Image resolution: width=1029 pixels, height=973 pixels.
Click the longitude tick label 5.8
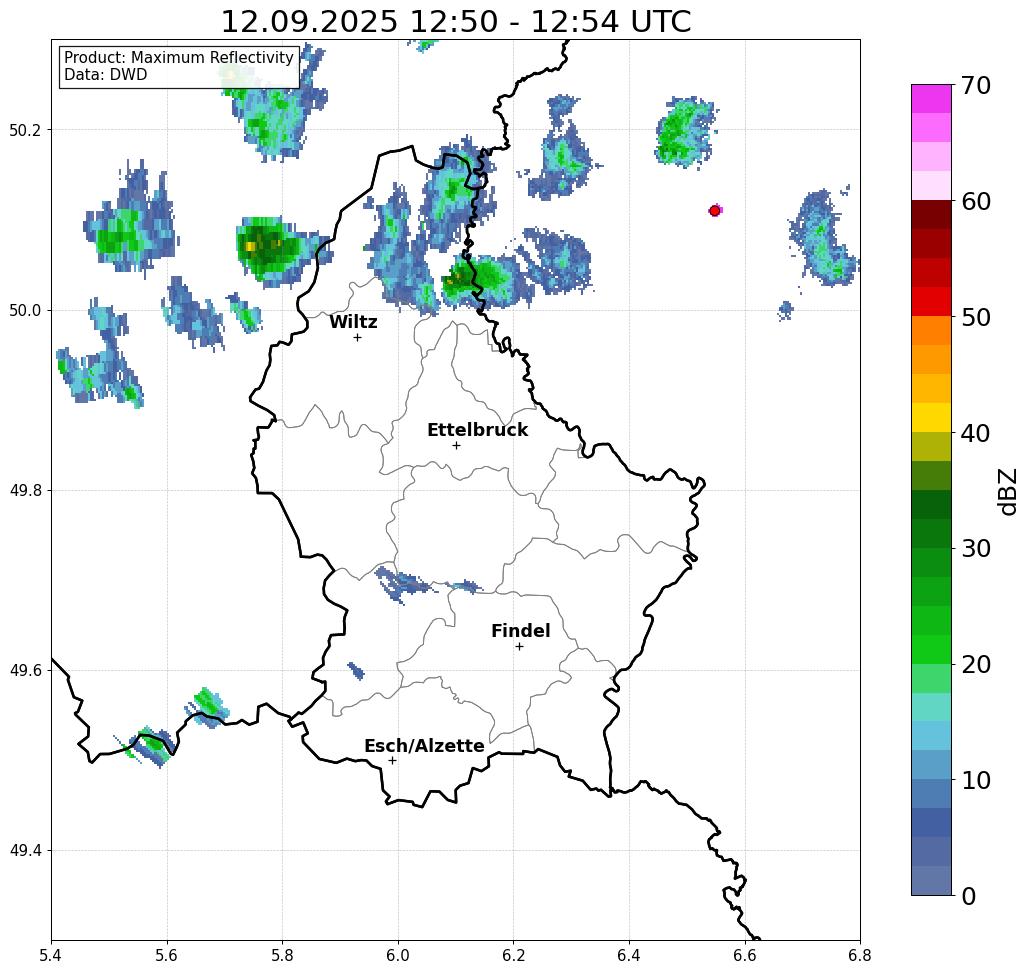pos(282,955)
